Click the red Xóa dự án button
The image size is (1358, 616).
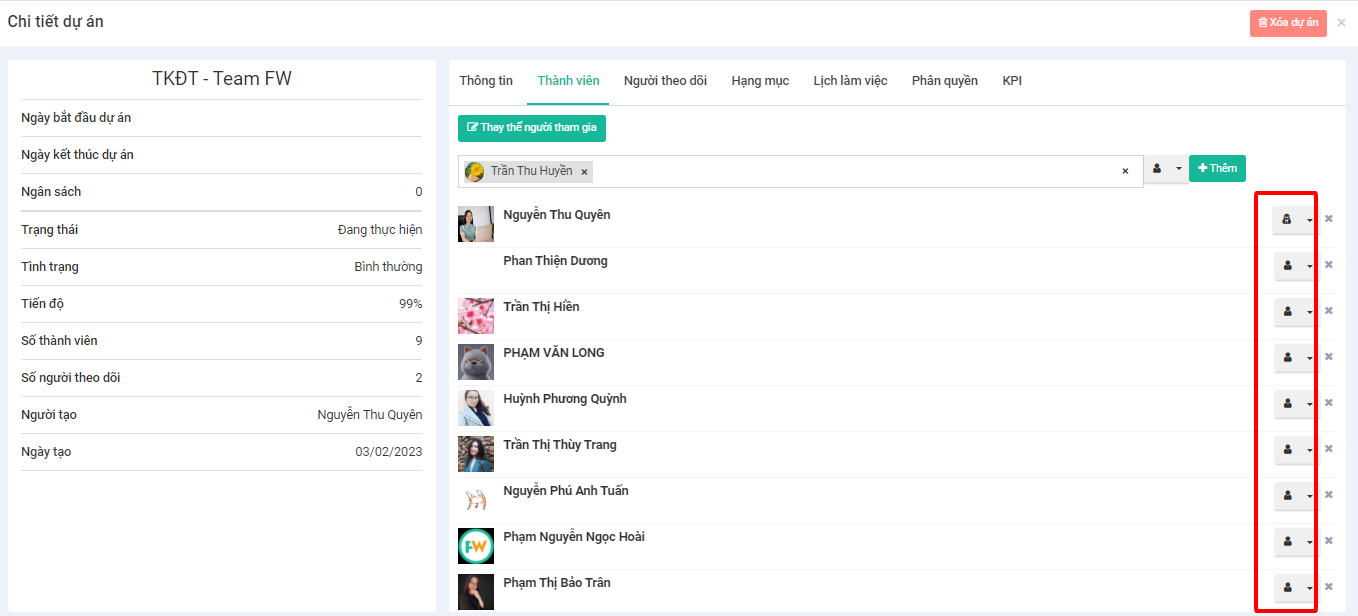tap(1288, 23)
